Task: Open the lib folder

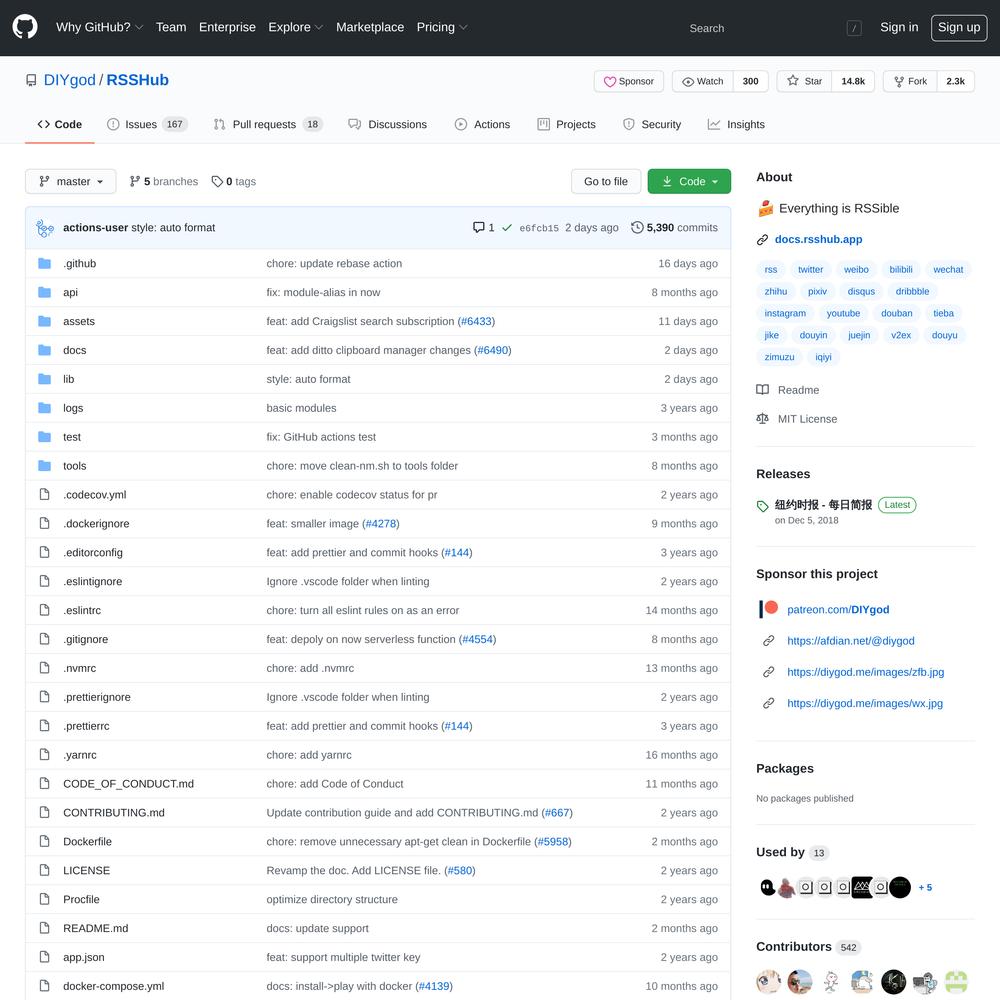Action: tap(68, 379)
